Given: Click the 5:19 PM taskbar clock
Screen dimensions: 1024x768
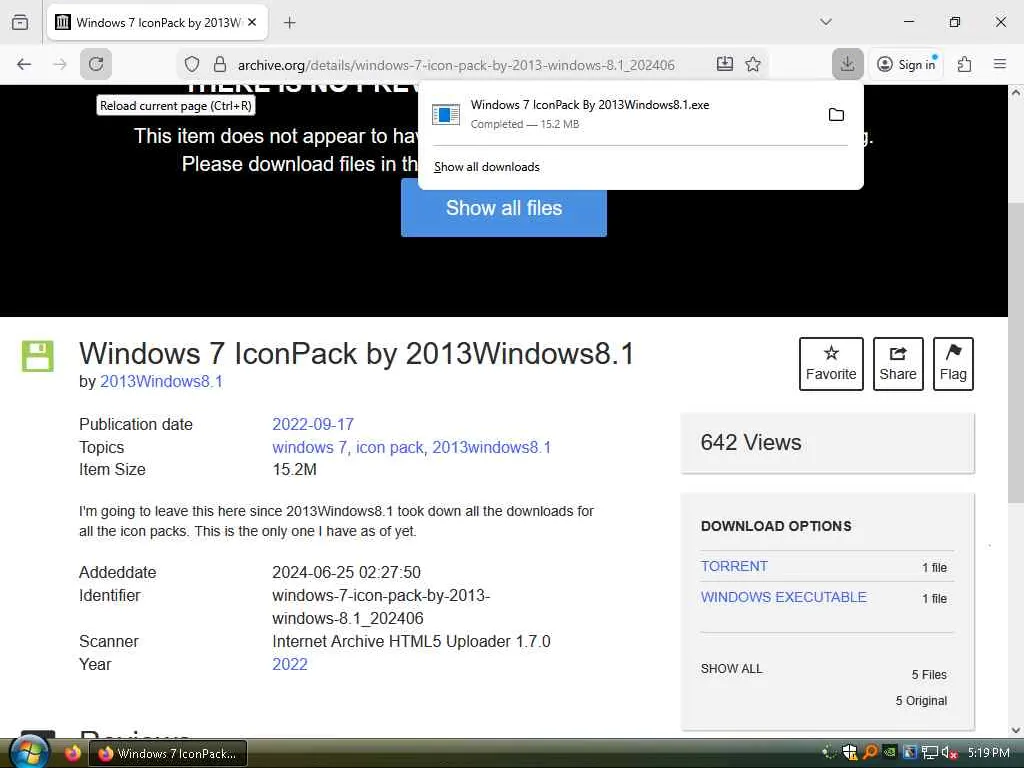Looking at the screenshot, I should [x=989, y=753].
